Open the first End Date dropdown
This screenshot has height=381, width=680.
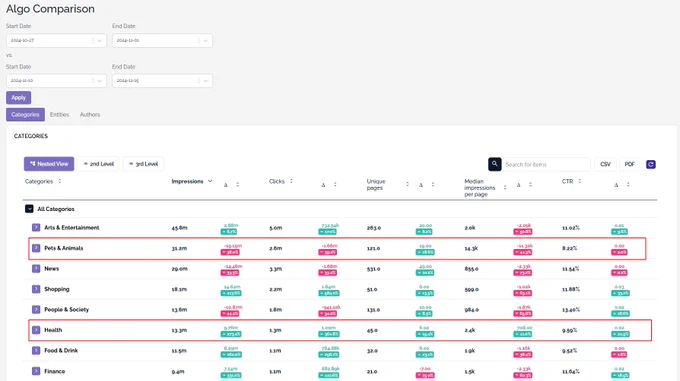click(x=162, y=40)
